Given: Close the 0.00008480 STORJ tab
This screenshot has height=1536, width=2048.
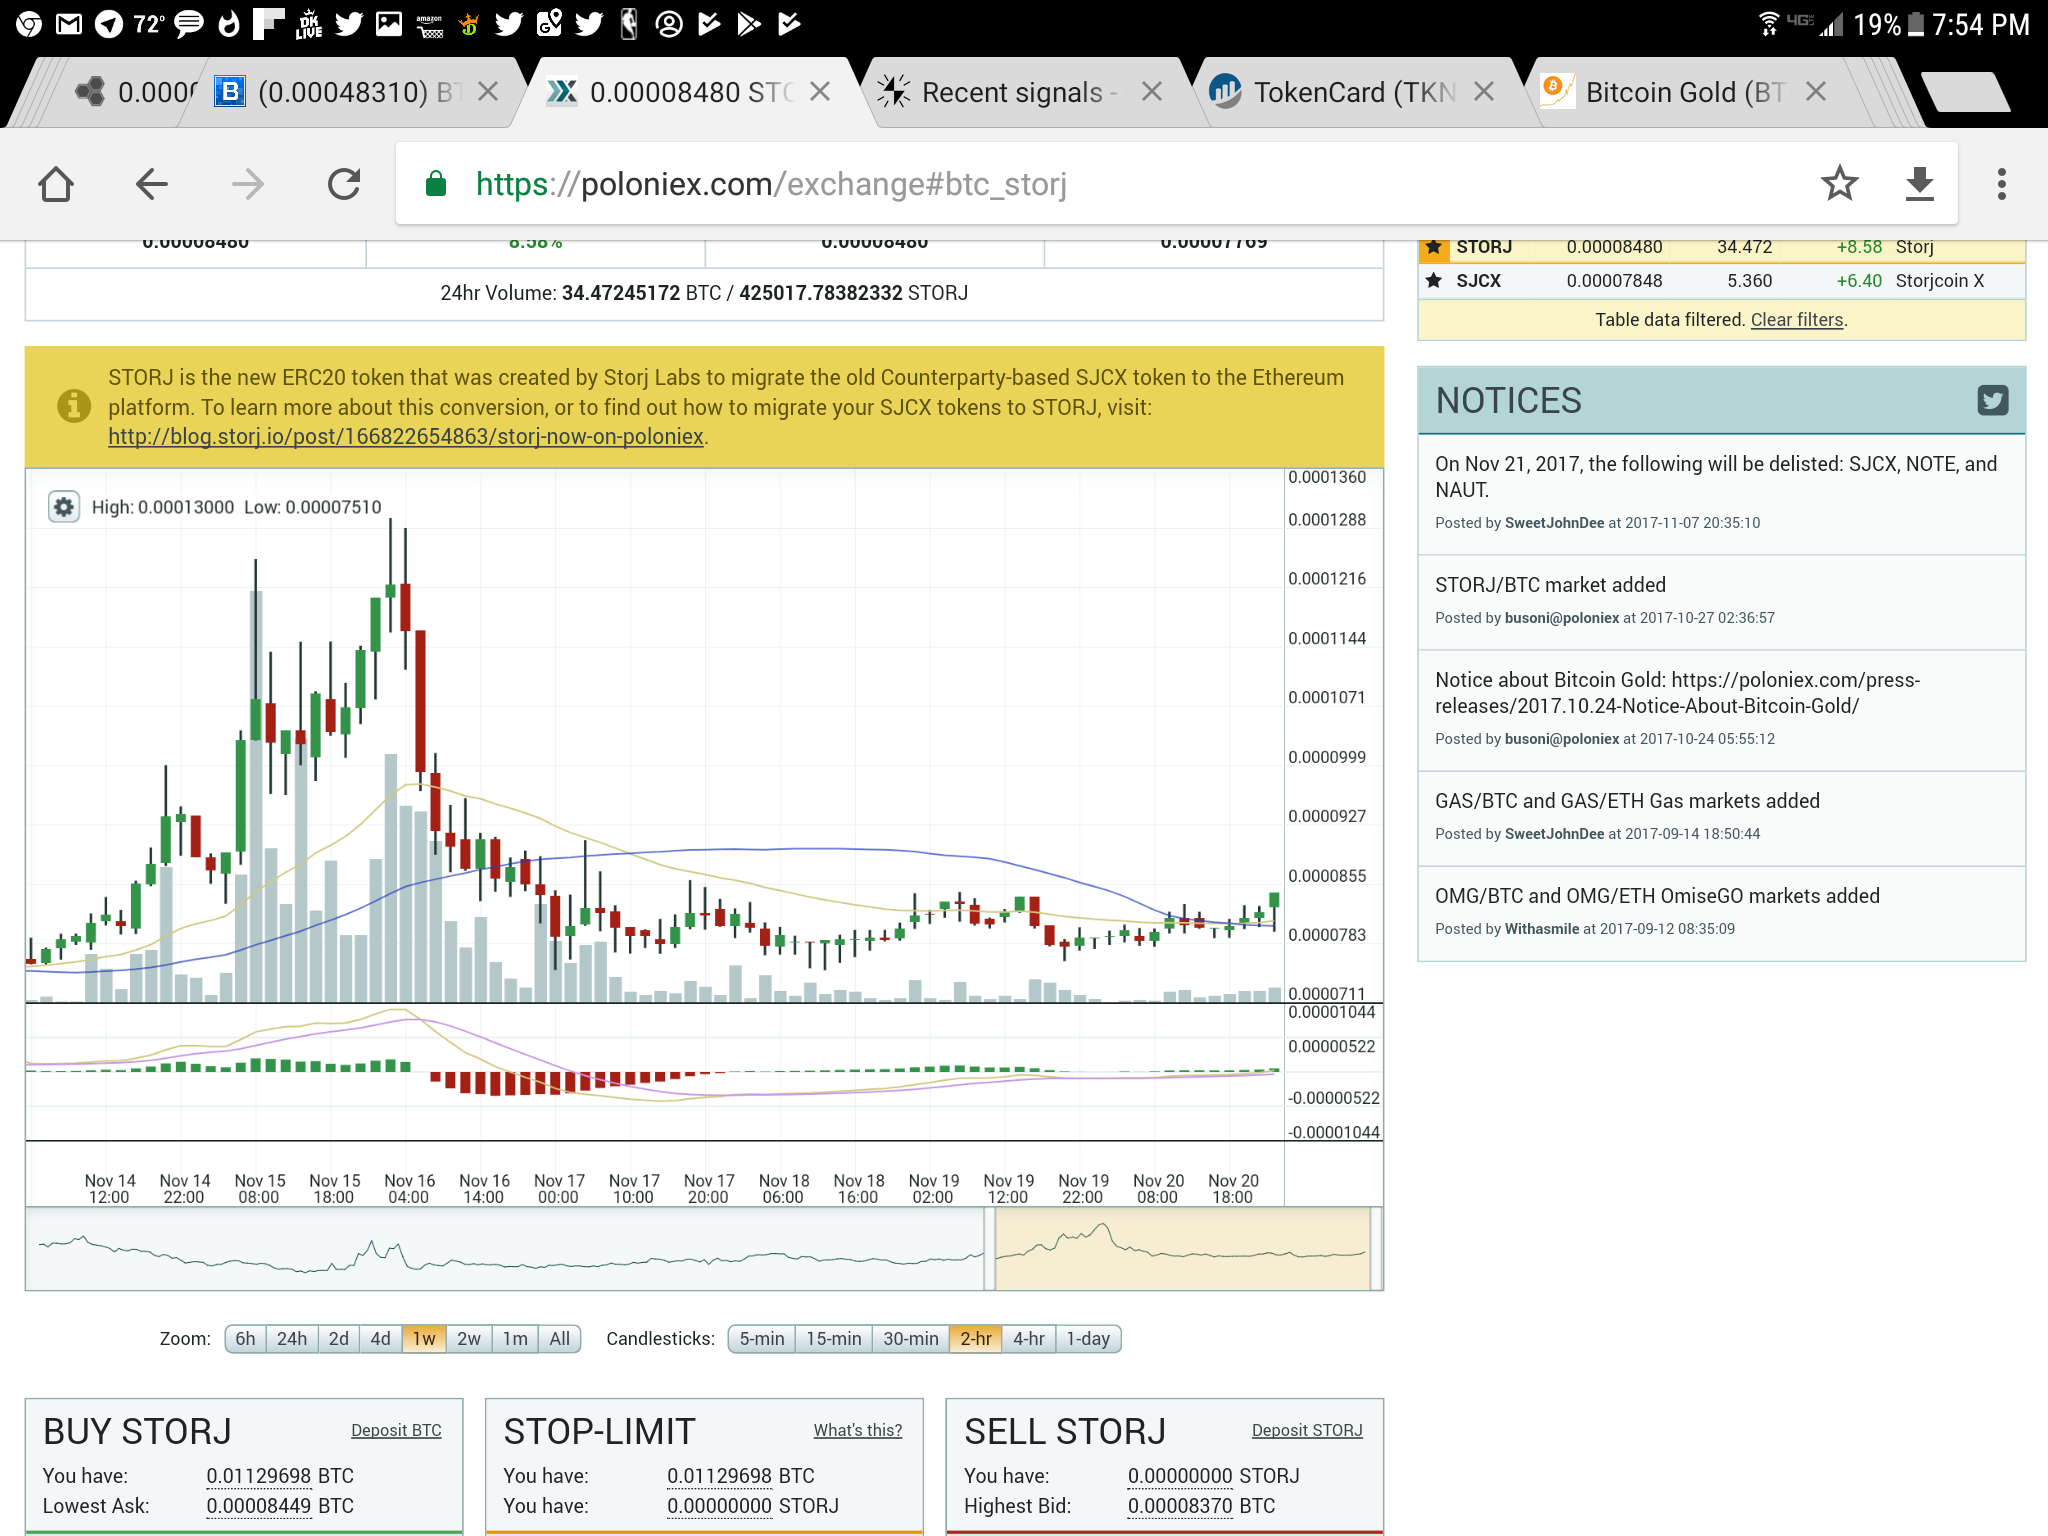Looking at the screenshot, I should pos(820,92).
